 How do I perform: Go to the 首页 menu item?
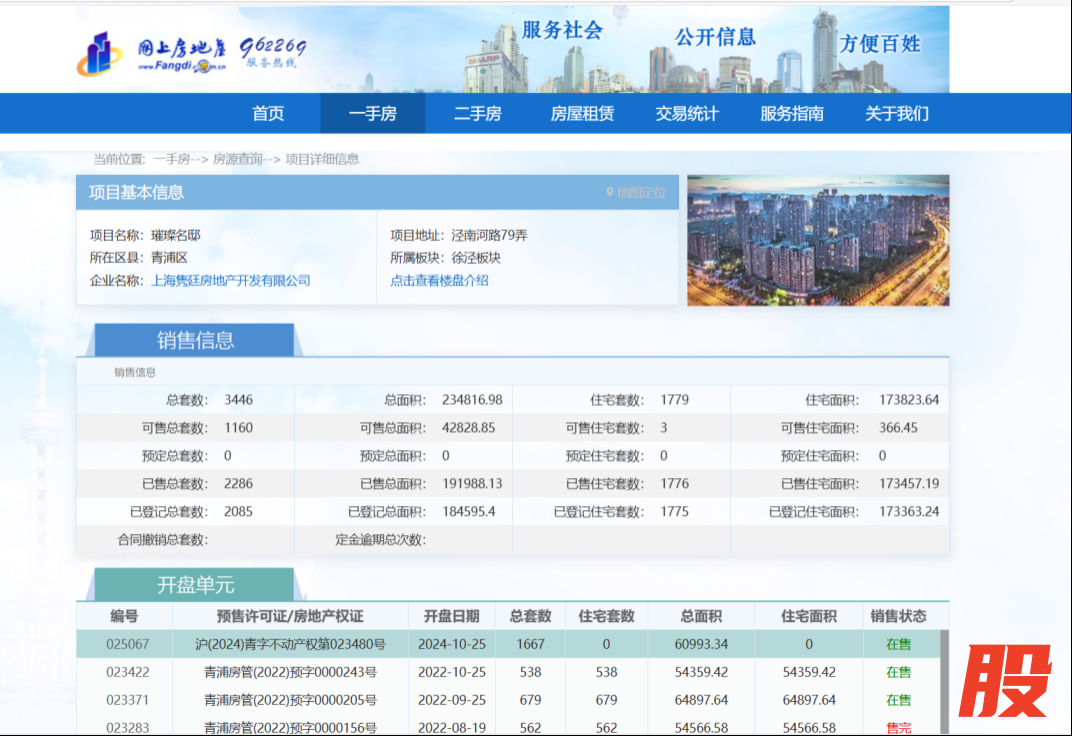(266, 113)
